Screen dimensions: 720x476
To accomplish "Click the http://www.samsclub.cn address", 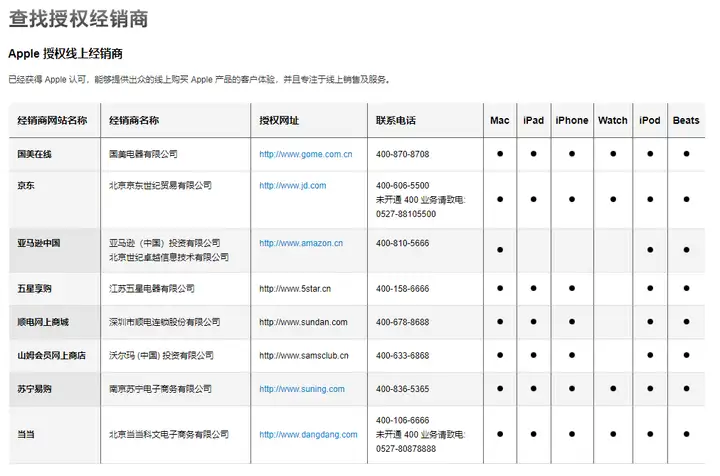I will coord(304,356).
